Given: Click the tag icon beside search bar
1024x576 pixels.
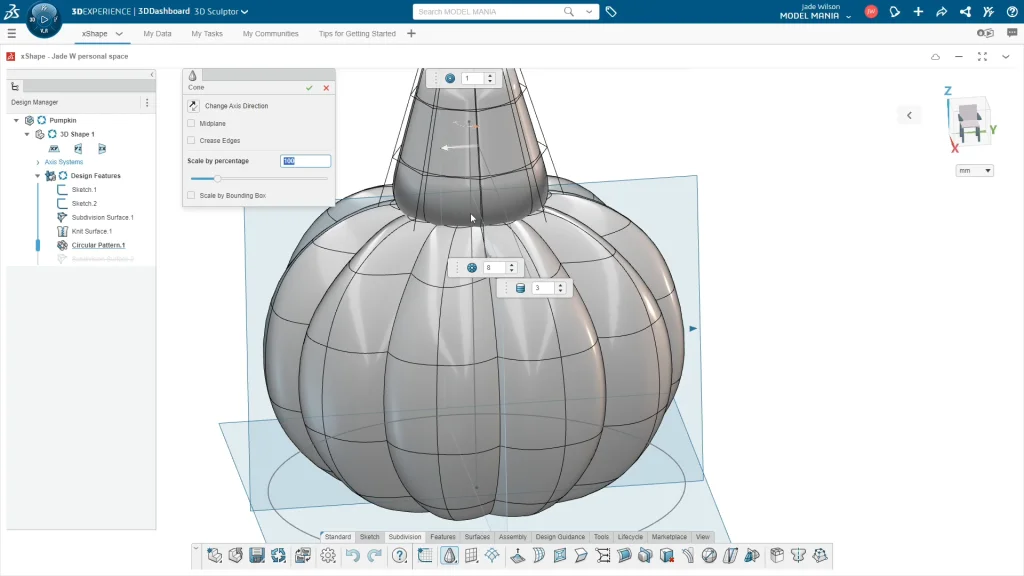Looking at the screenshot, I should 611,12.
